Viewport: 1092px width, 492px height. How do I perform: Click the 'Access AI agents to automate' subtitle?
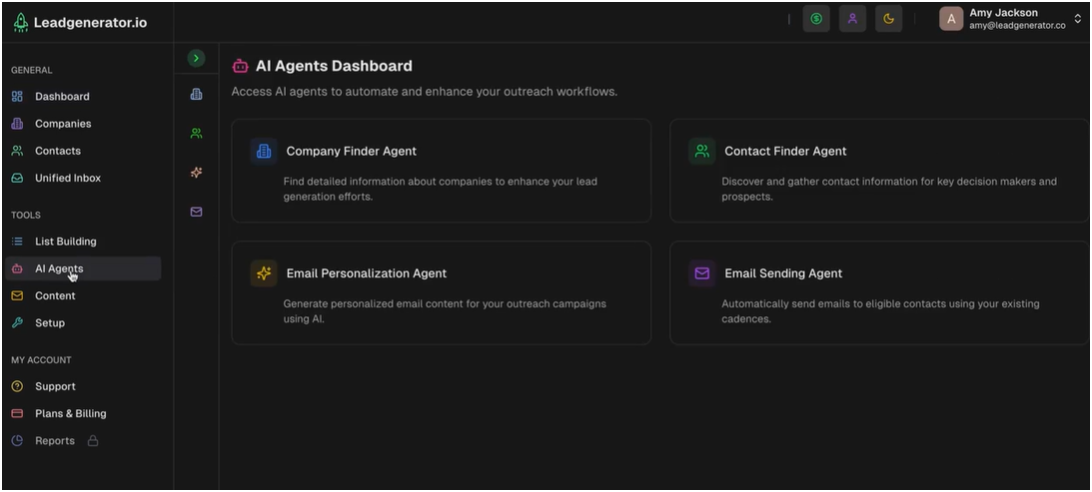point(424,91)
